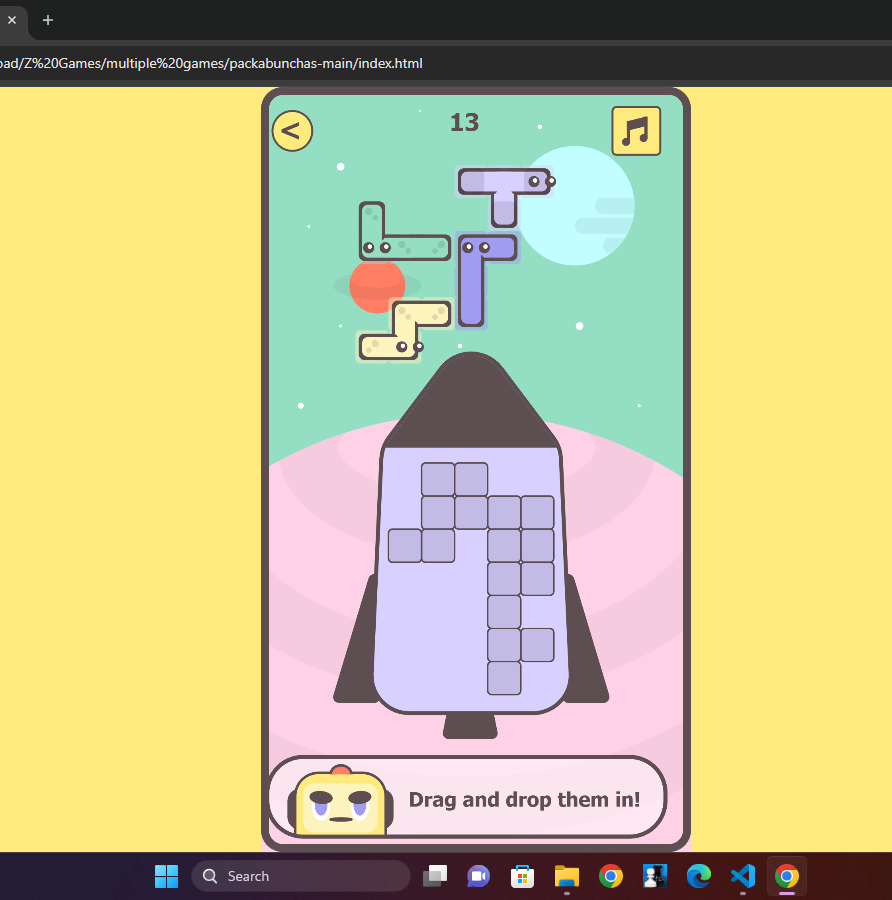Image resolution: width=892 pixels, height=900 pixels.
Task: Launch Microsoft Store from the taskbar
Action: point(522,876)
